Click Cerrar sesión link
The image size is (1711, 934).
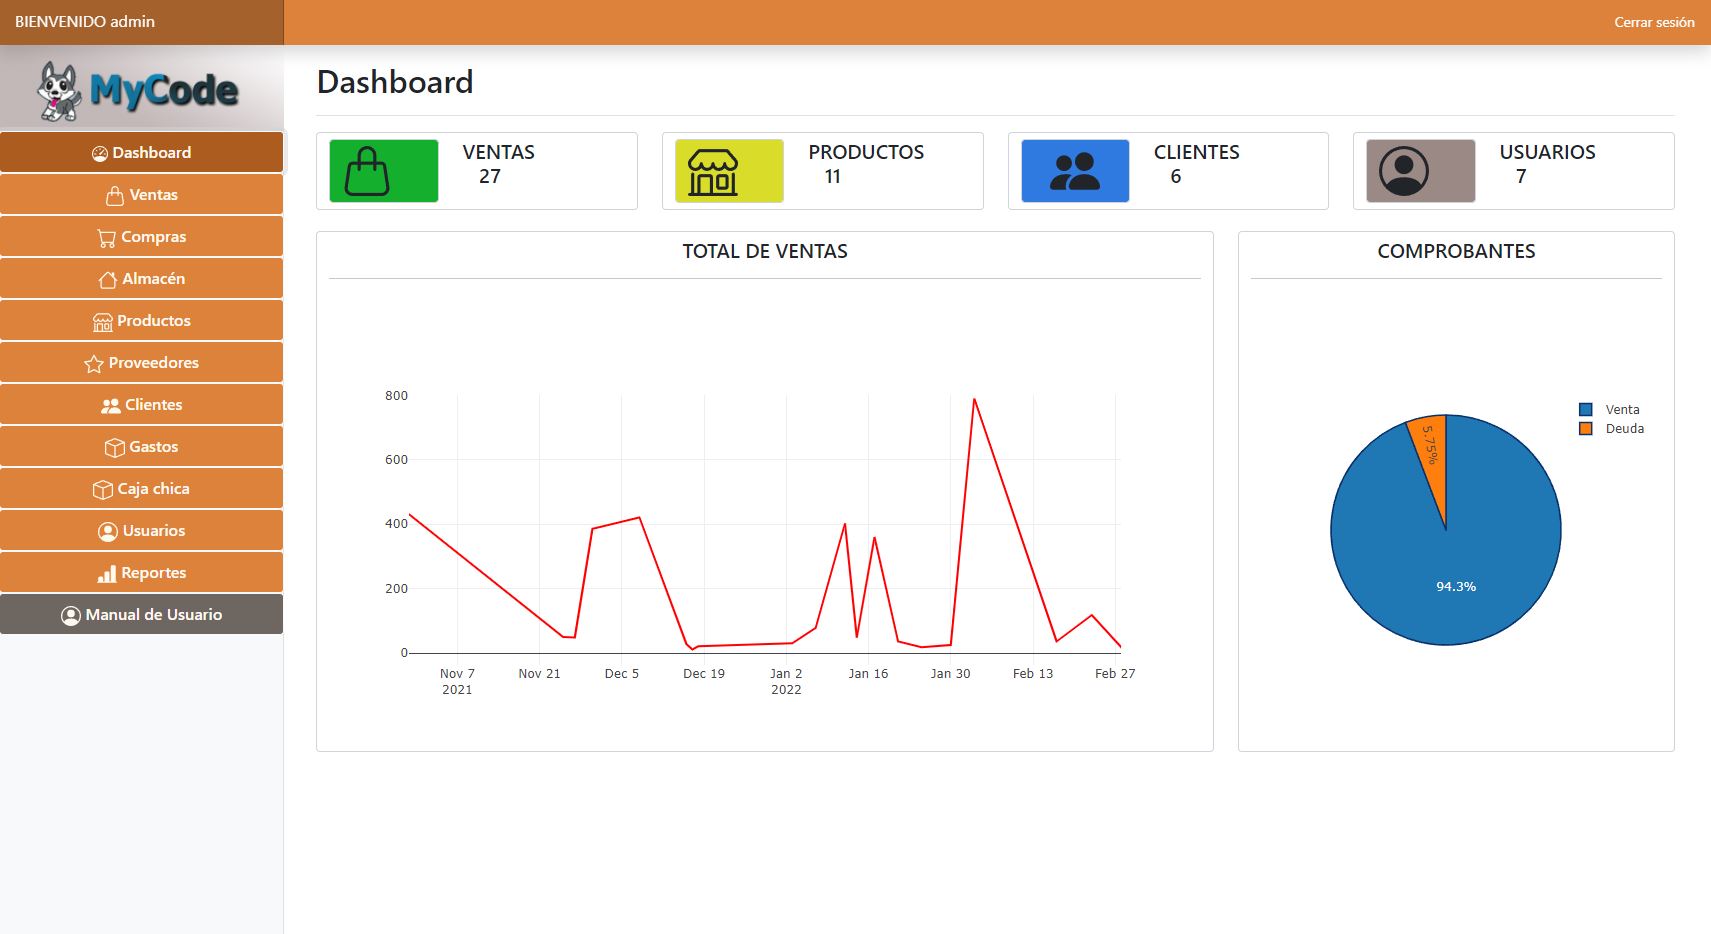tap(1653, 22)
